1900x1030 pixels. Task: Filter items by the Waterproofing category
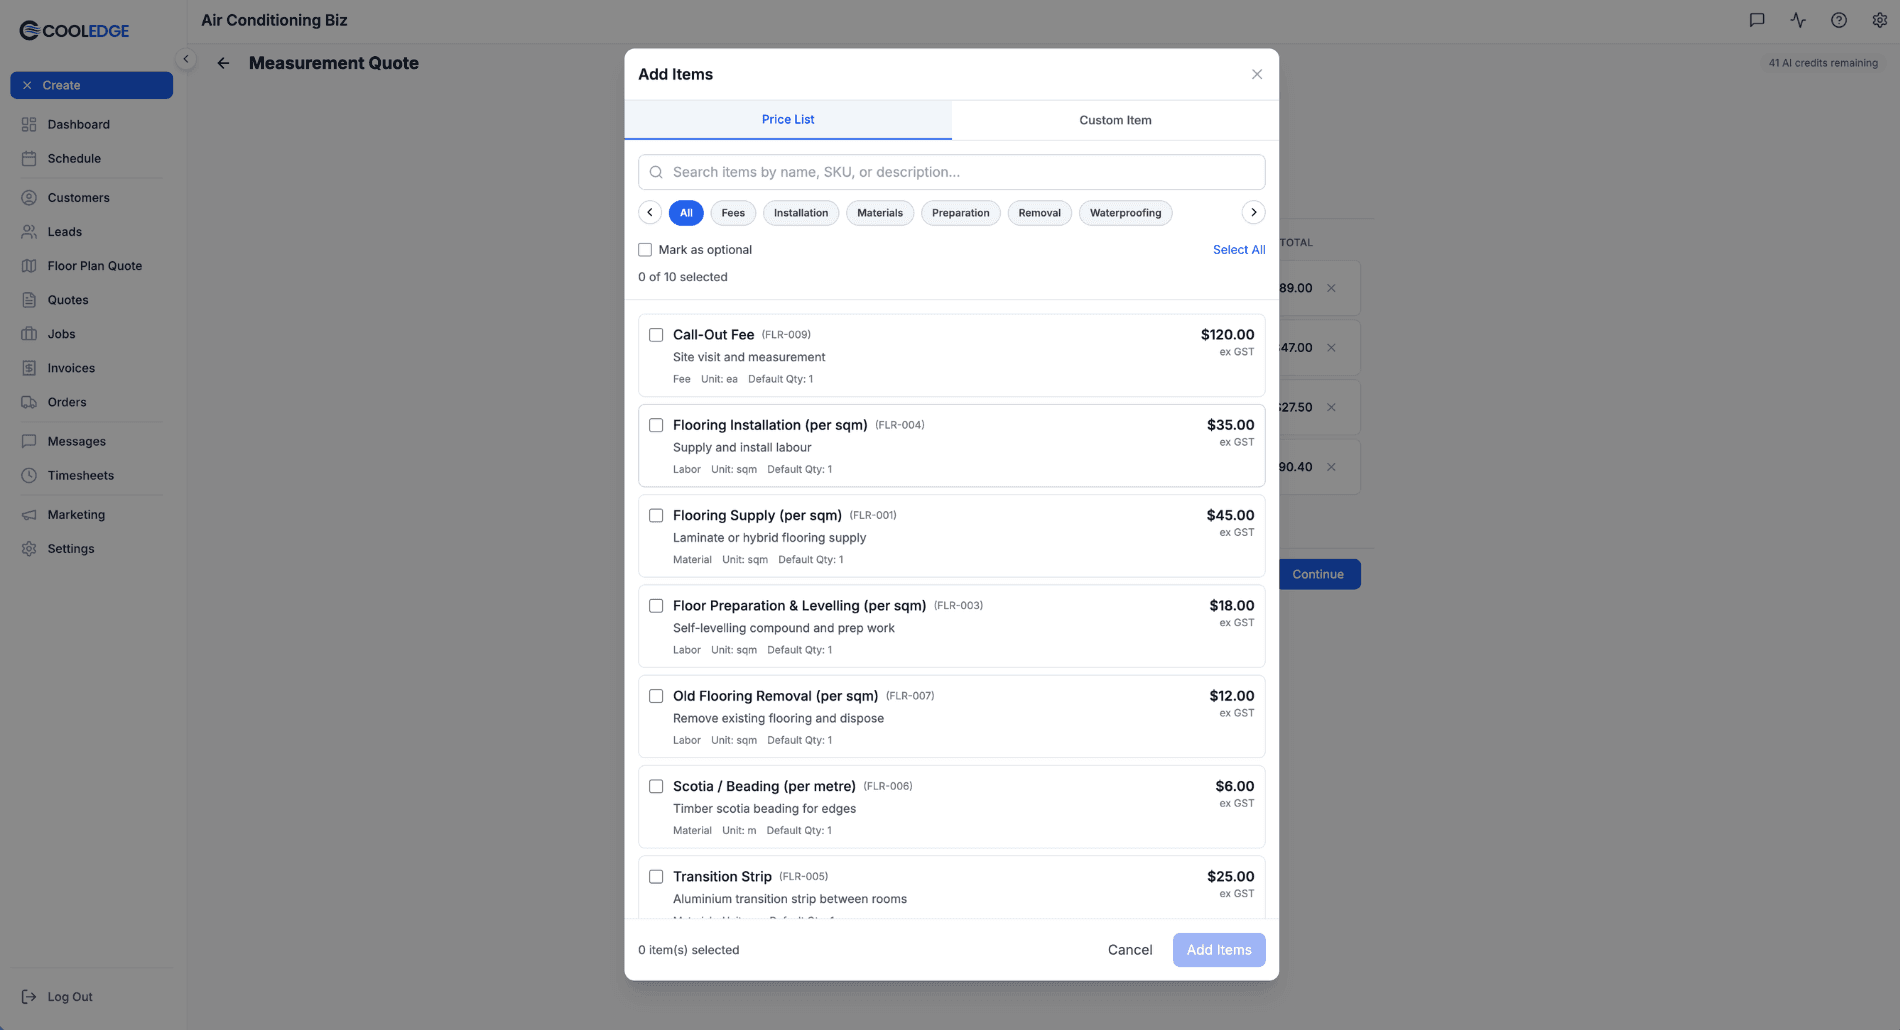click(1125, 213)
